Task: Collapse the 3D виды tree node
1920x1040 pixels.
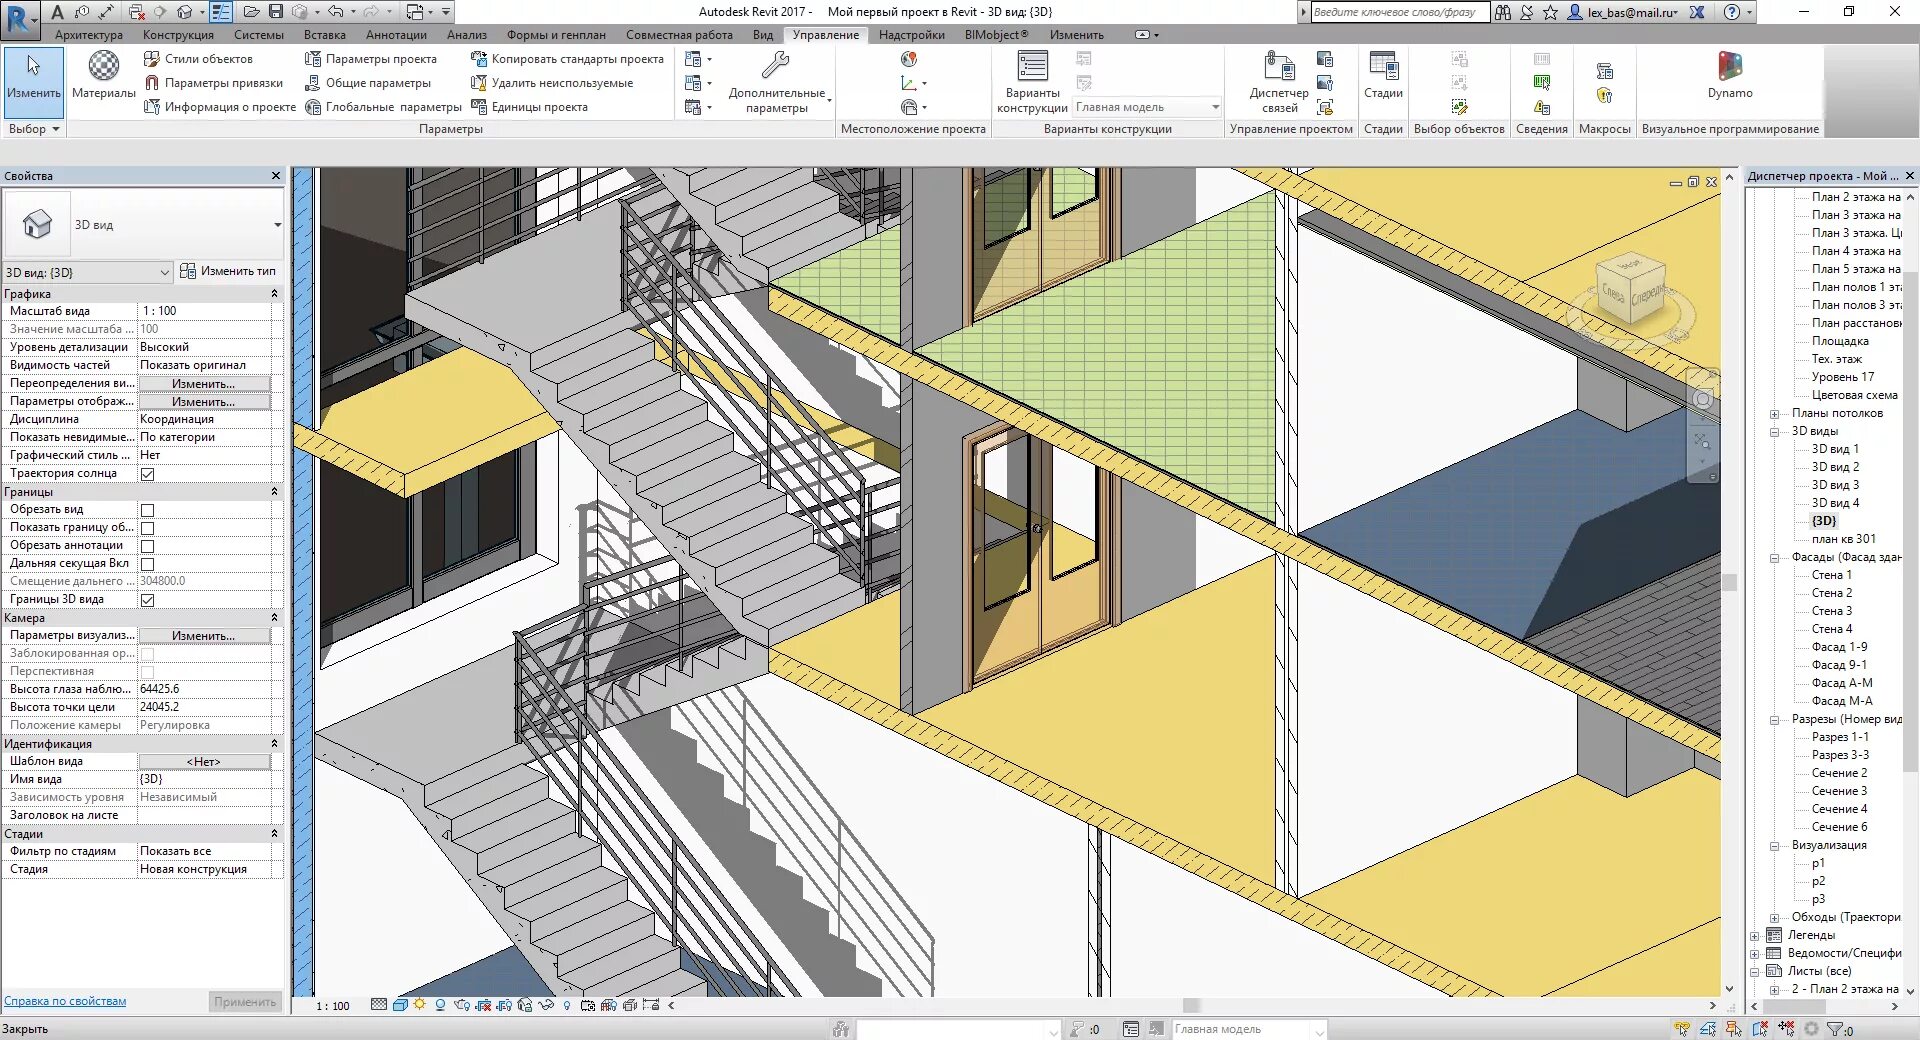Action: pyautogui.click(x=1774, y=432)
